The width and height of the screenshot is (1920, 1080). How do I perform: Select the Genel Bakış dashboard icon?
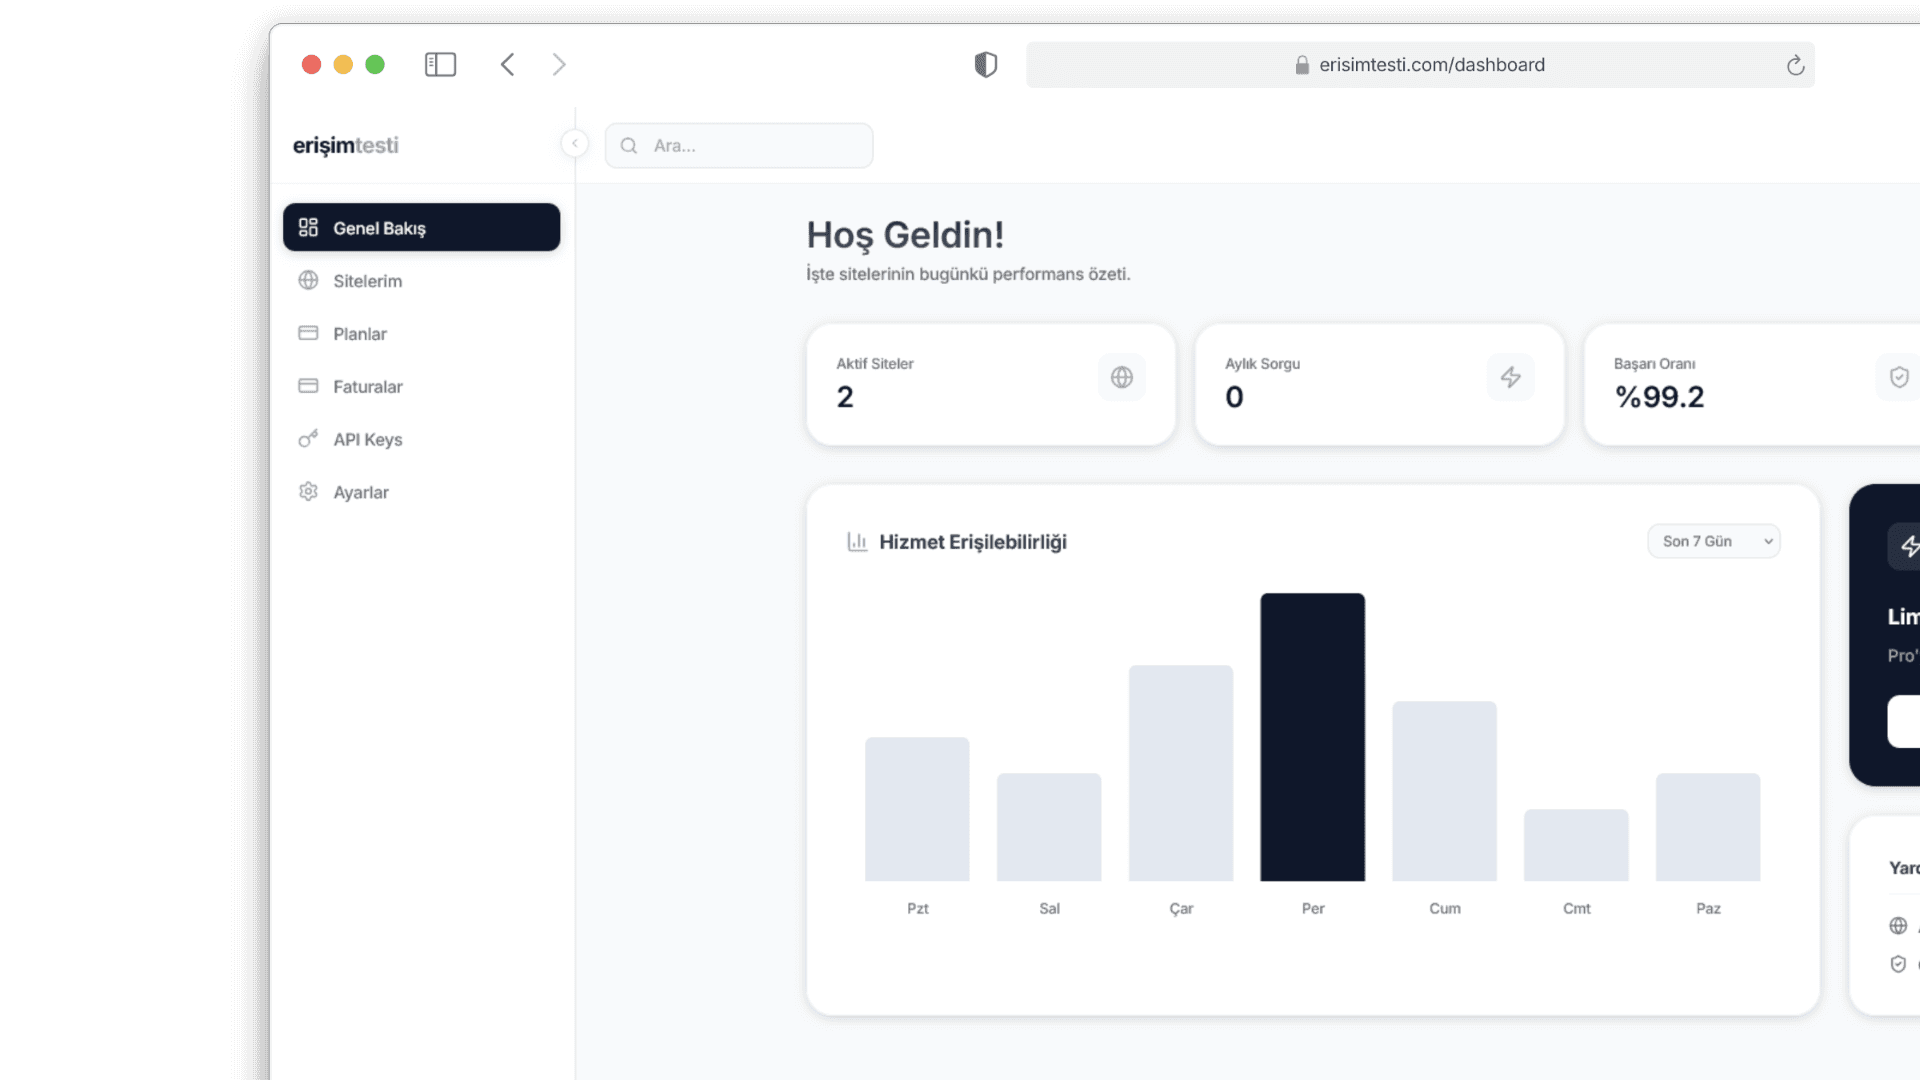309,227
